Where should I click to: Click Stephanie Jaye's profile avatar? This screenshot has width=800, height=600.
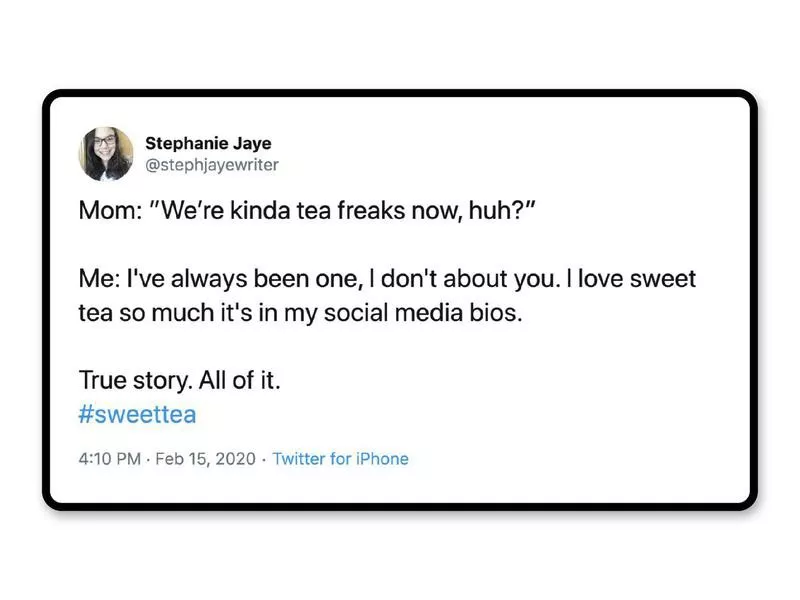tap(106, 153)
